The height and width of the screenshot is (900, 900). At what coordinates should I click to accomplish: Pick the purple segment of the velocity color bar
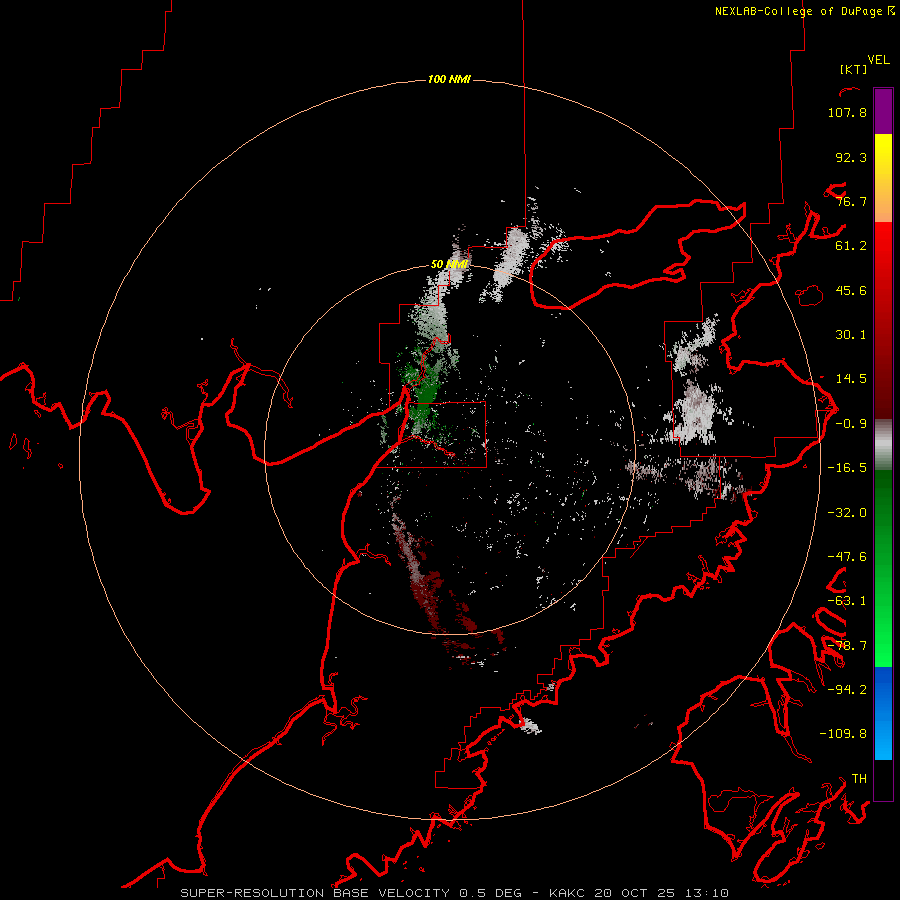[x=883, y=112]
